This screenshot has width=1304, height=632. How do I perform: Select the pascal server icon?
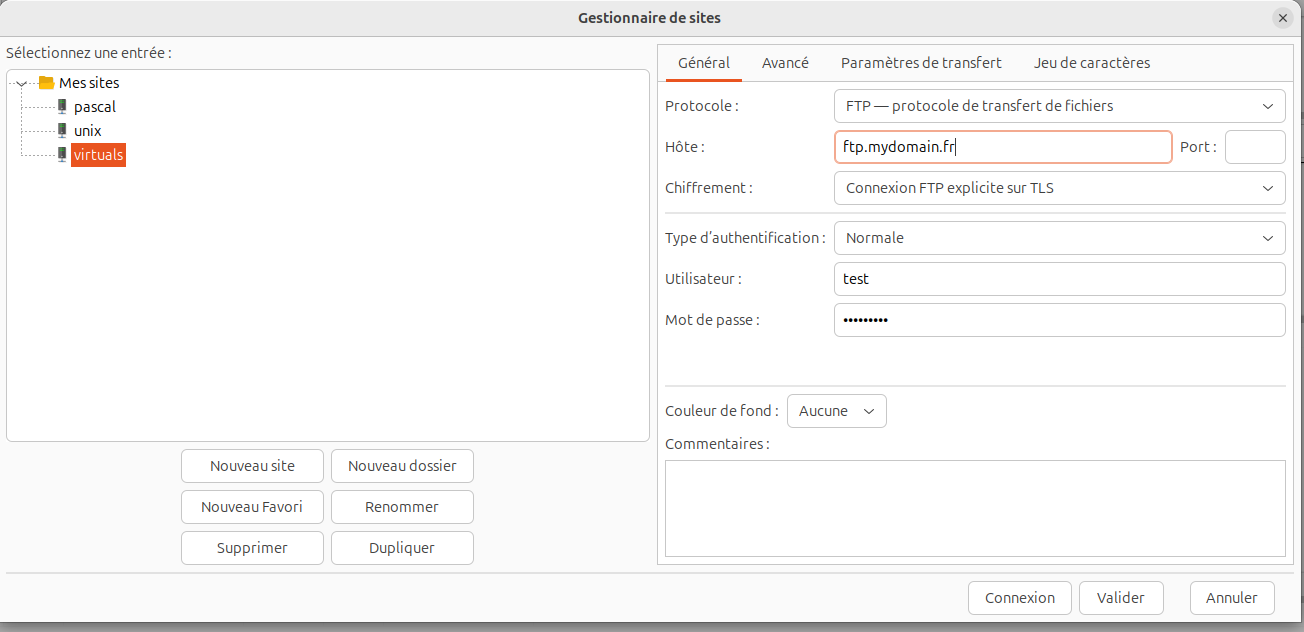(62, 106)
